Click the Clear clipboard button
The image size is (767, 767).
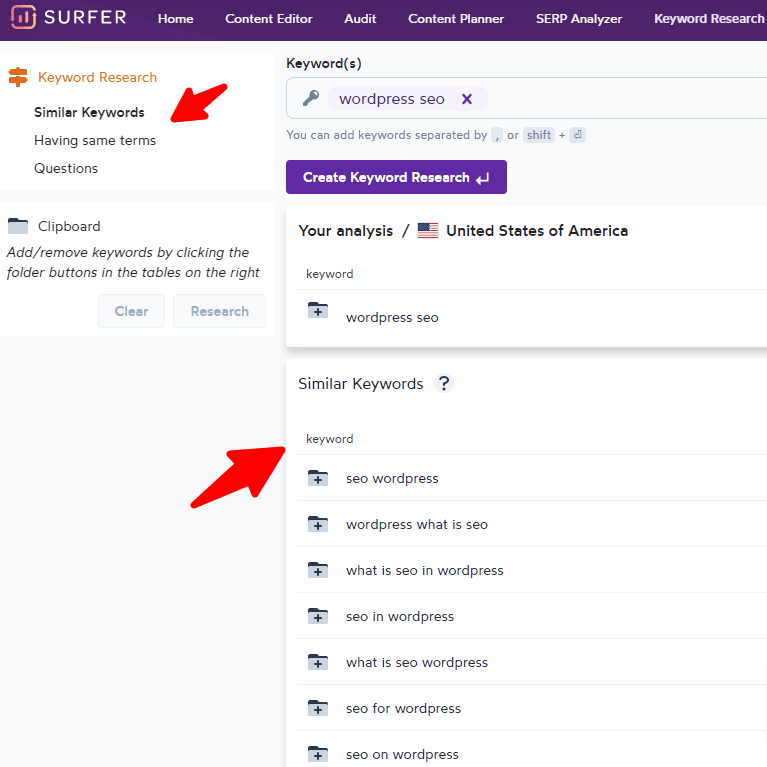pos(132,311)
